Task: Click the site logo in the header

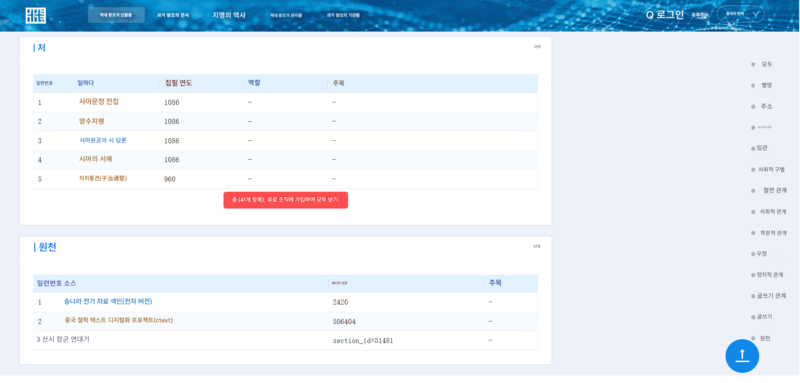Action: (36, 15)
